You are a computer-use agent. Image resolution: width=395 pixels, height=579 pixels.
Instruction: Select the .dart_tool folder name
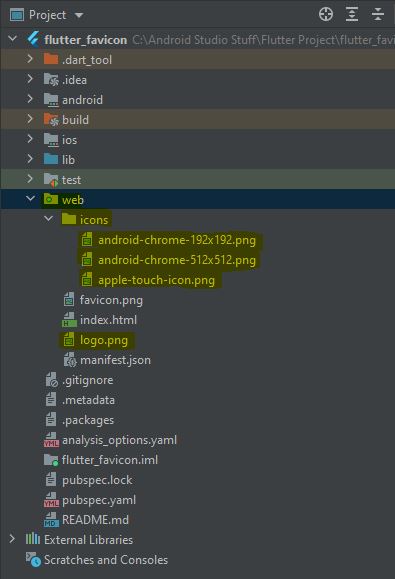tap(87, 59)
